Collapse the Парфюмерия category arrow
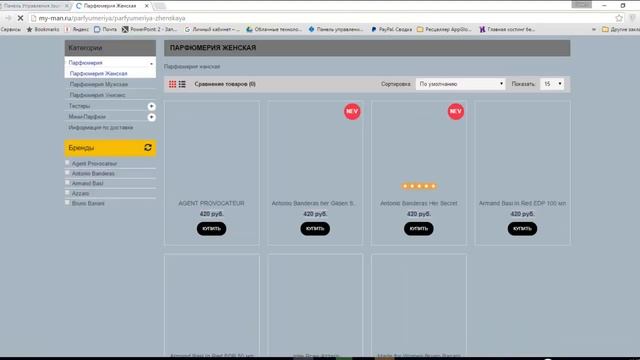640x360 pixels. click(151, 63)
